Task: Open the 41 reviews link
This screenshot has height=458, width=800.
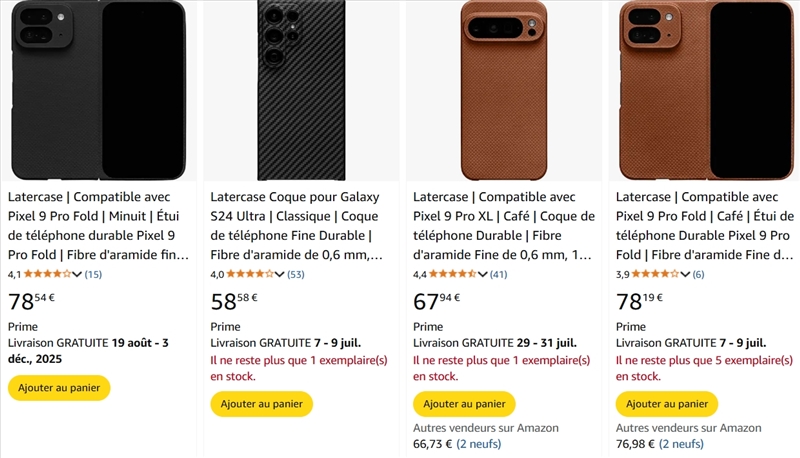Action: click(498, 274)
